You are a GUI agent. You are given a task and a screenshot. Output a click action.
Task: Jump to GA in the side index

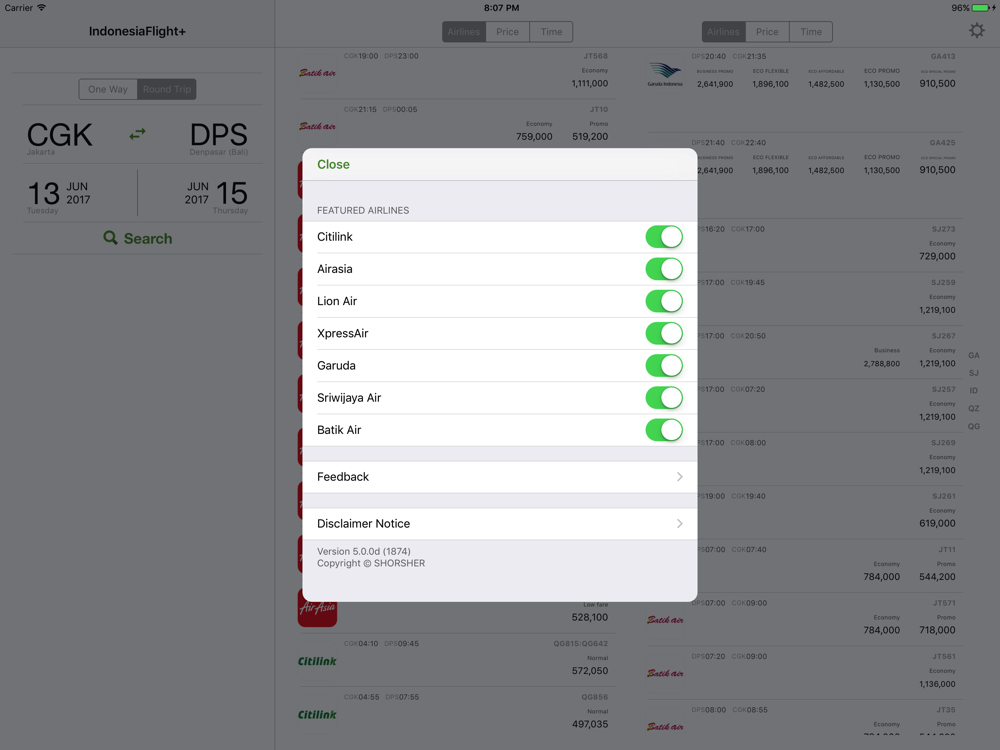point(974,355)
